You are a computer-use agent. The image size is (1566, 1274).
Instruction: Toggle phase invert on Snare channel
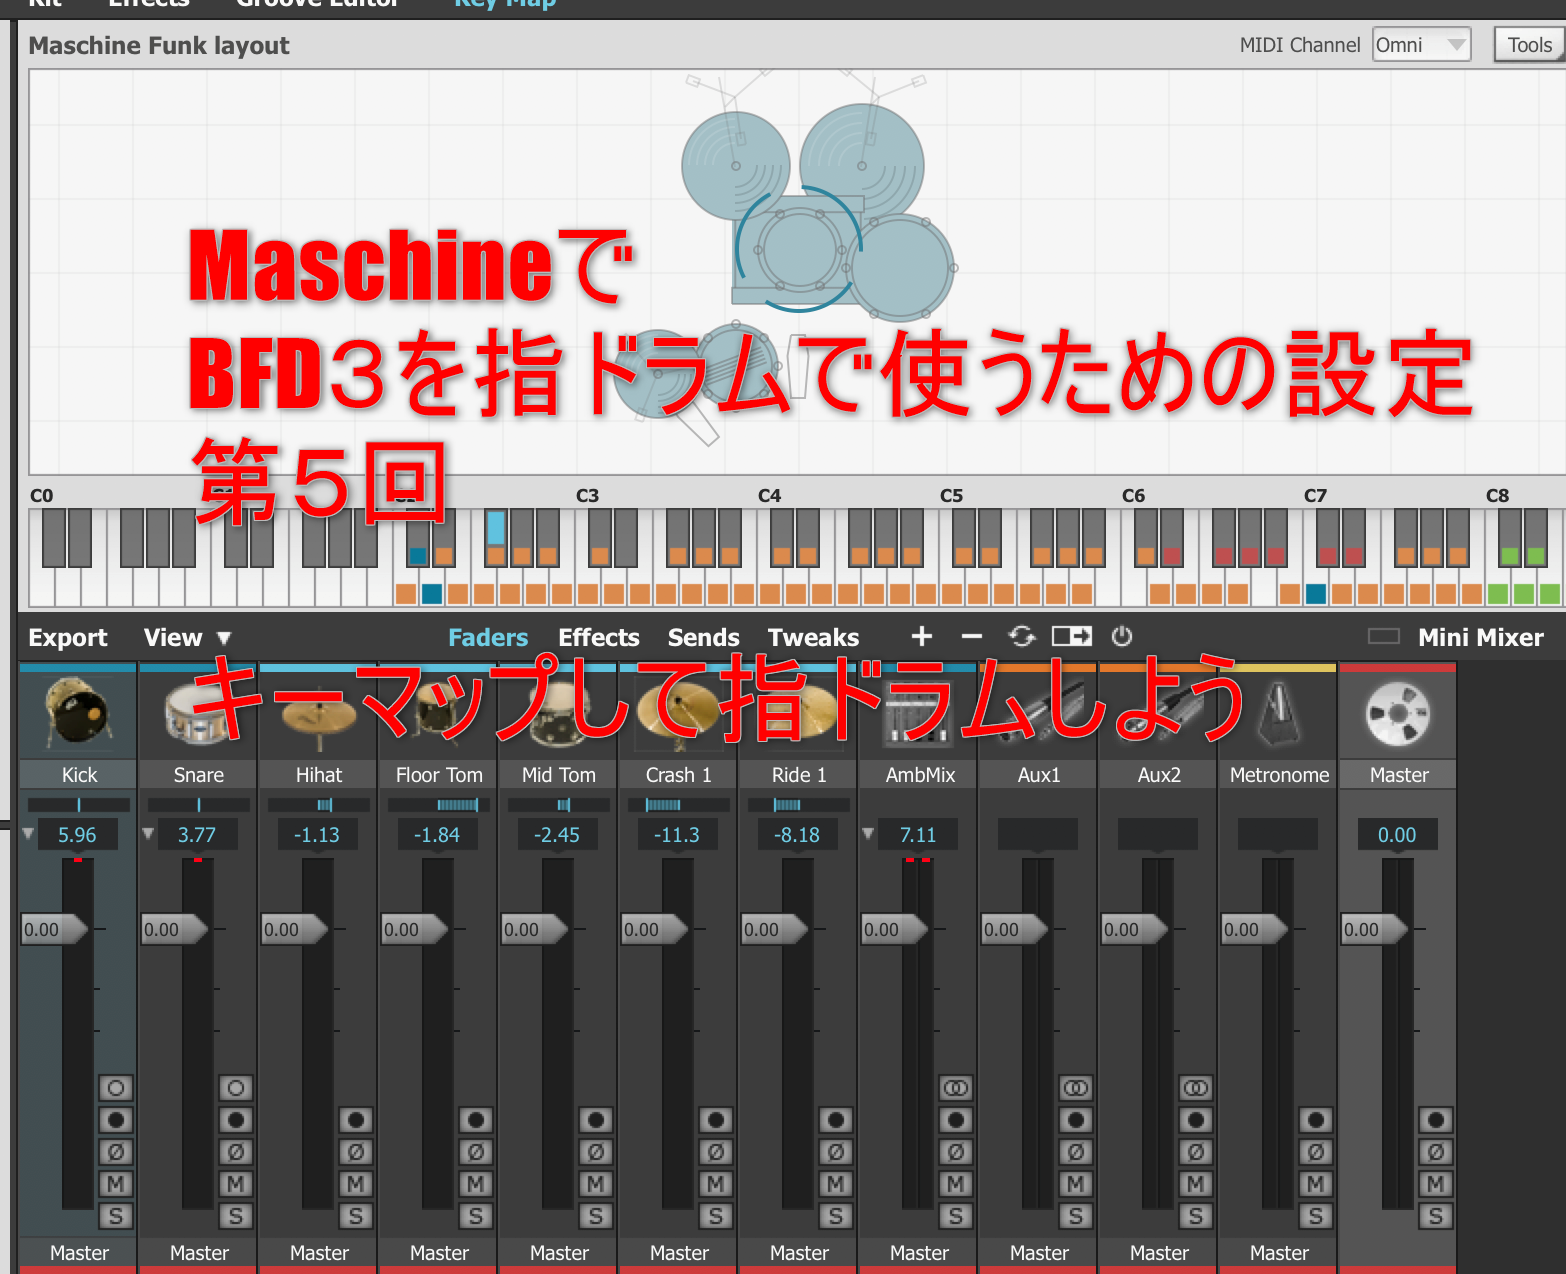pos(235,1152)
